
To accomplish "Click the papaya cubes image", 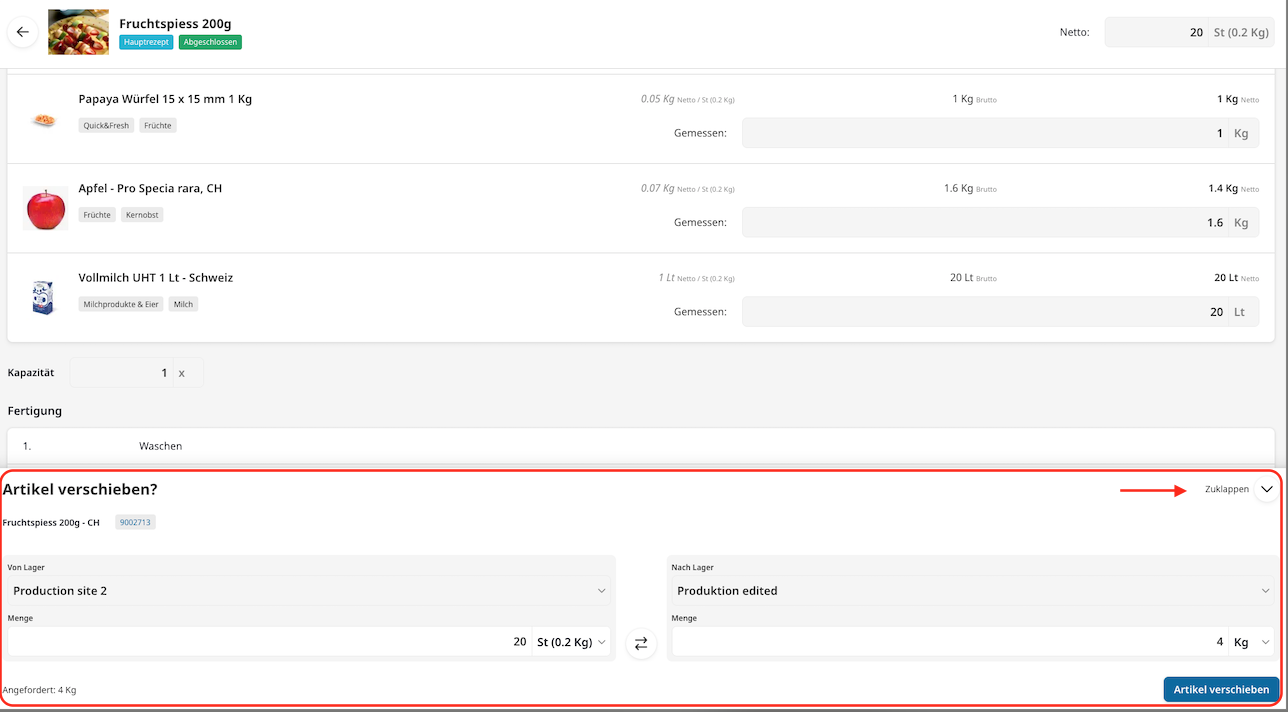I will [43, 120].
